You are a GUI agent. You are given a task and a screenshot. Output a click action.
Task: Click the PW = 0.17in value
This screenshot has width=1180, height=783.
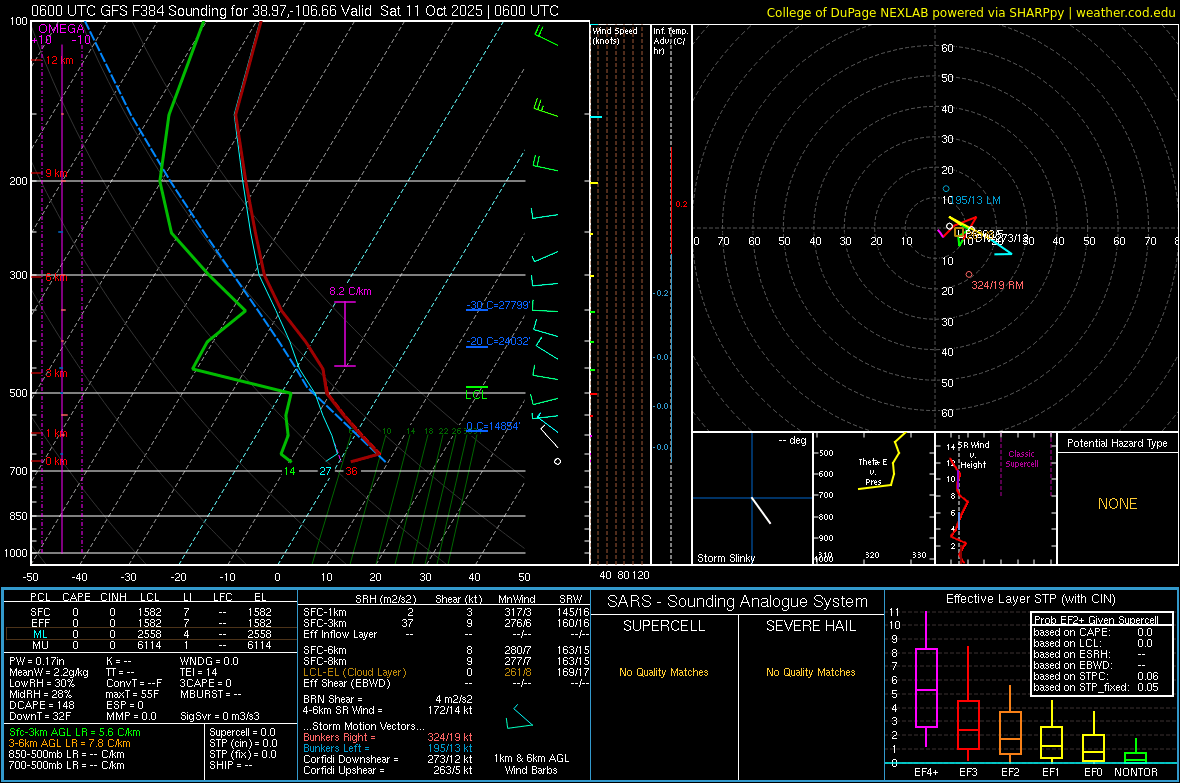point(36,661)
